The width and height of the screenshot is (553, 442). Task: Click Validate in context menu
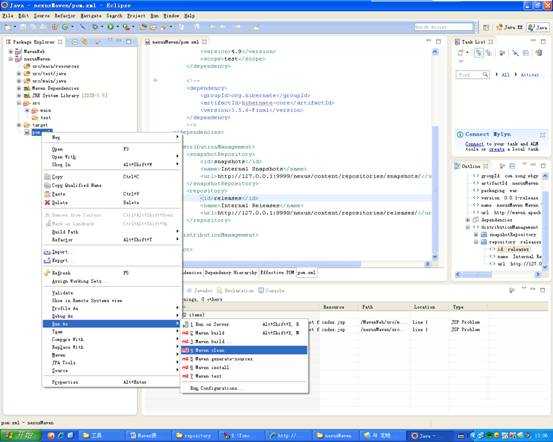click(111, 293)
